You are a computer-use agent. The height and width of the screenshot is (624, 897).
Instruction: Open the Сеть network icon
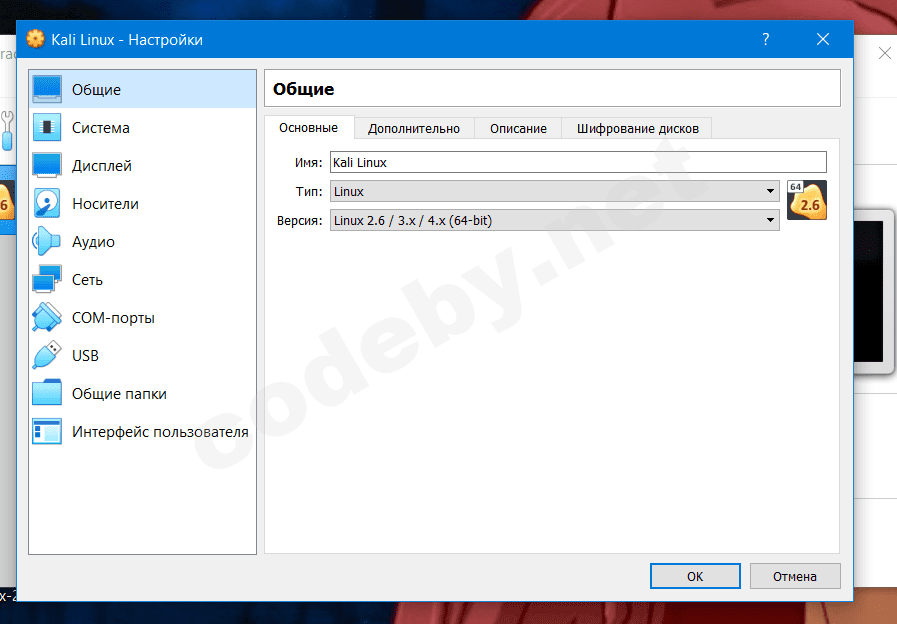tap(47, 279)
